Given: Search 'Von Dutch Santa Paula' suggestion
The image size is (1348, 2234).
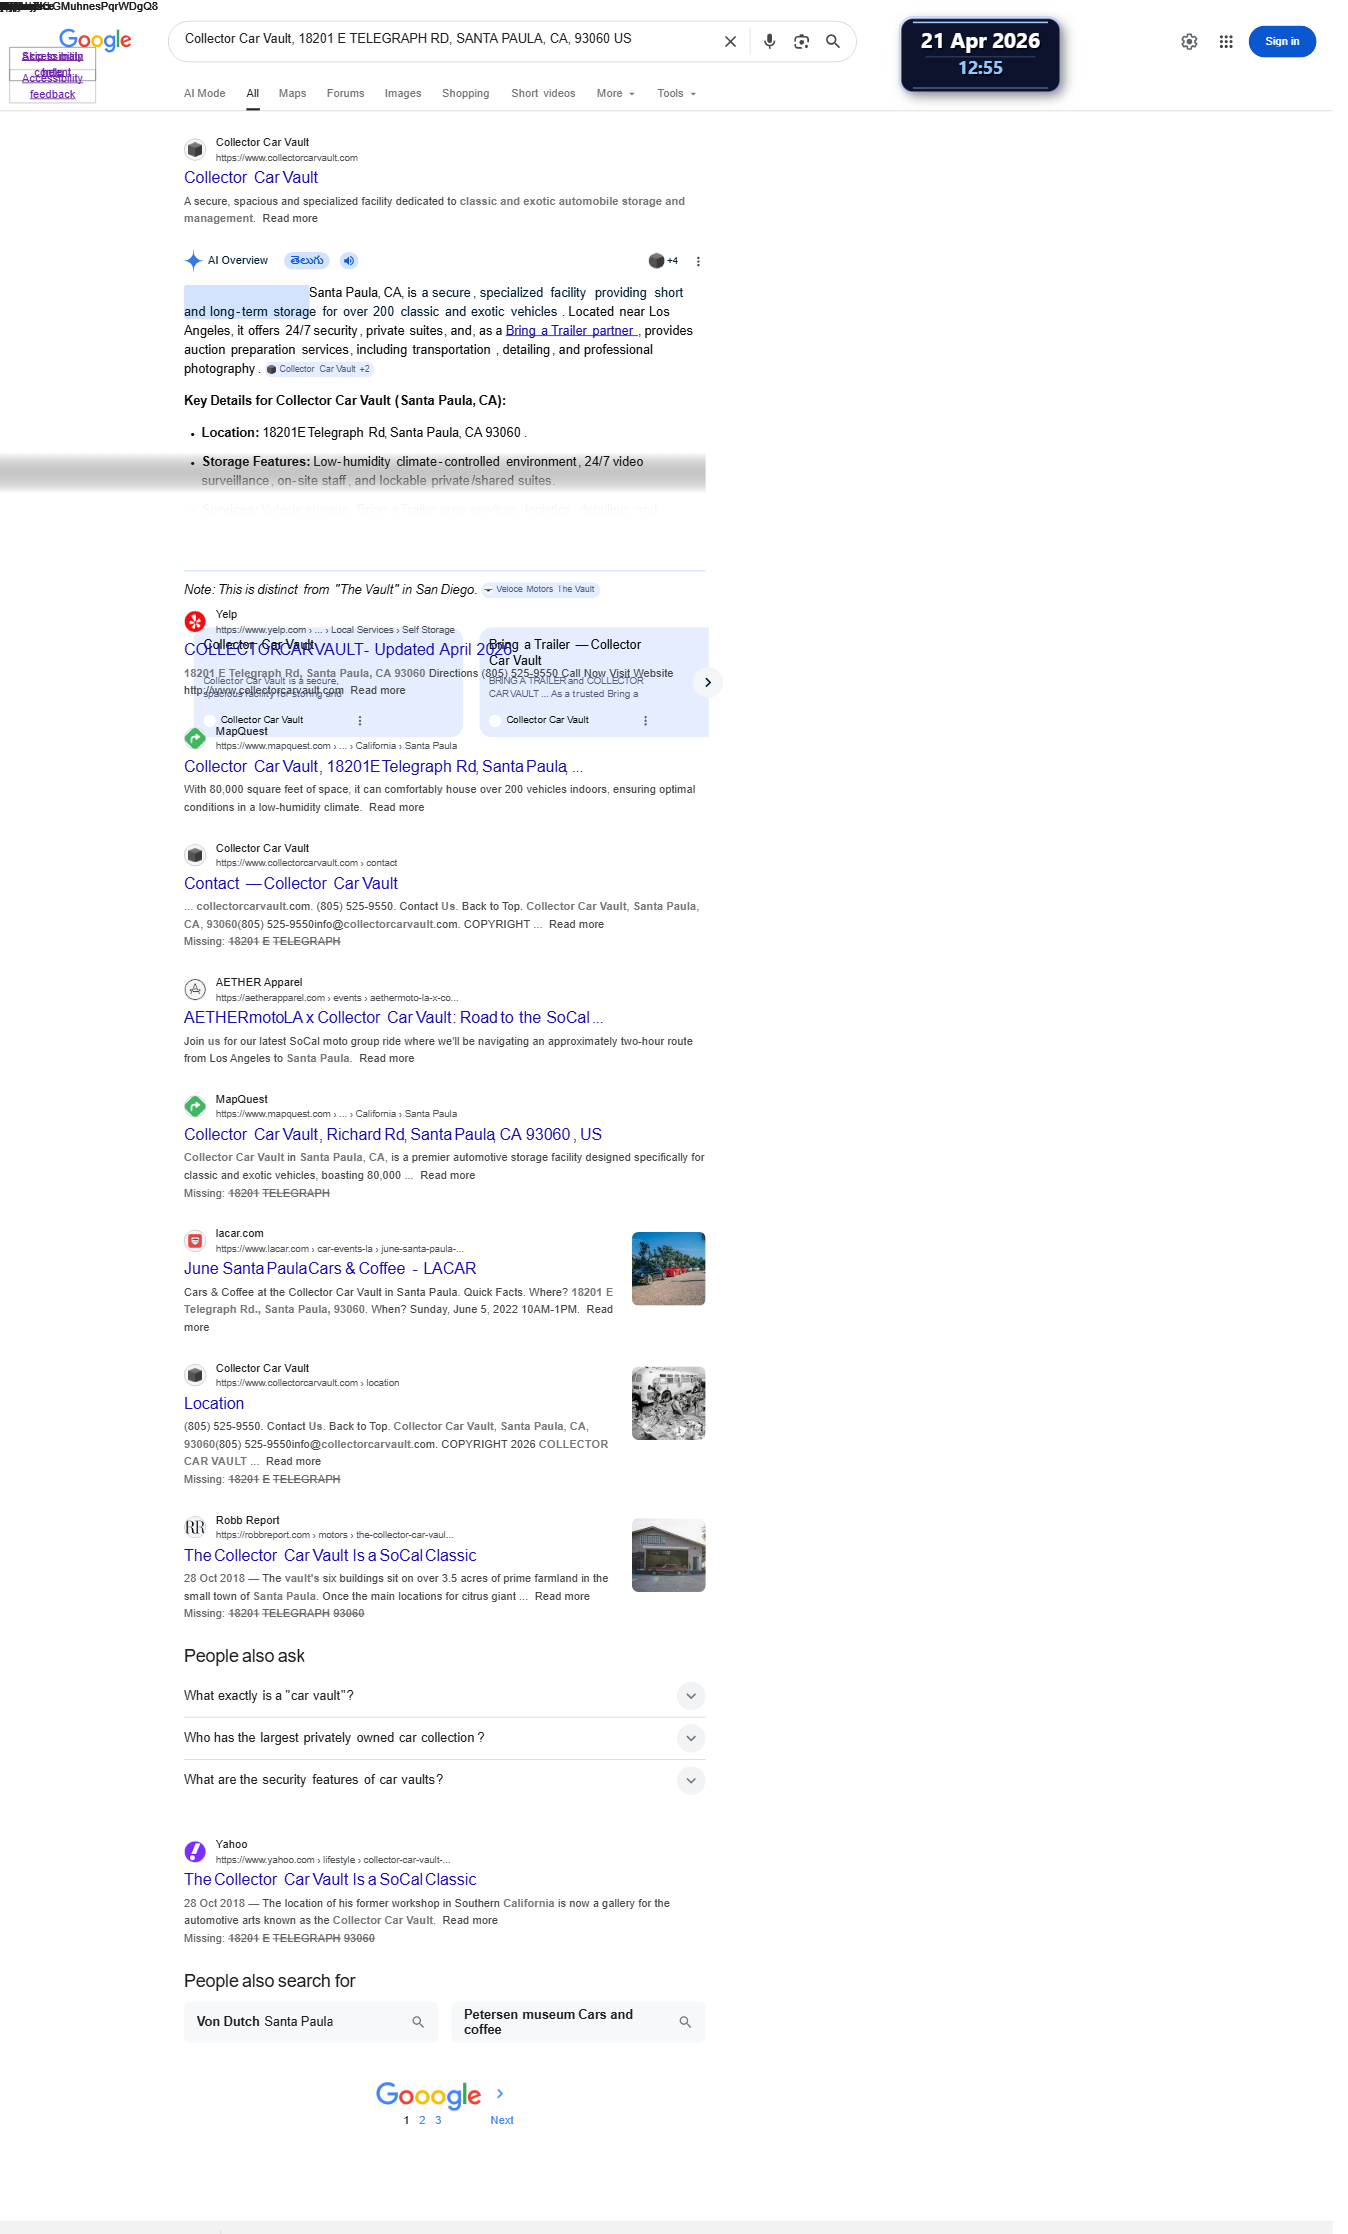Looking at the screenshot, I should click(x=311, y=2022).
